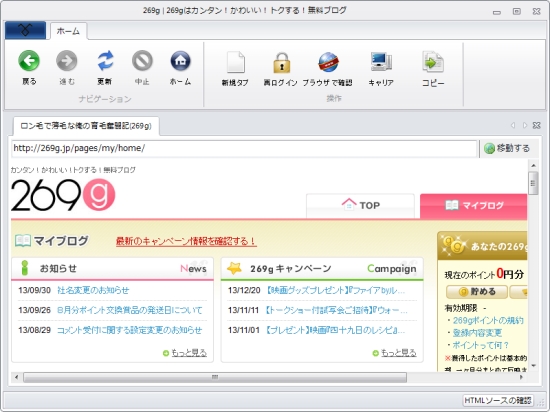Switch to the マイブログ pink site tab
This screenshot has width=550, height=412.
click(x=474, y=206)
